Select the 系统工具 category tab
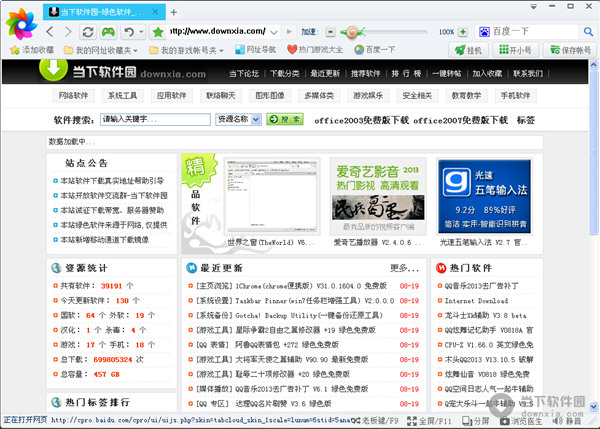 [122, 96]
